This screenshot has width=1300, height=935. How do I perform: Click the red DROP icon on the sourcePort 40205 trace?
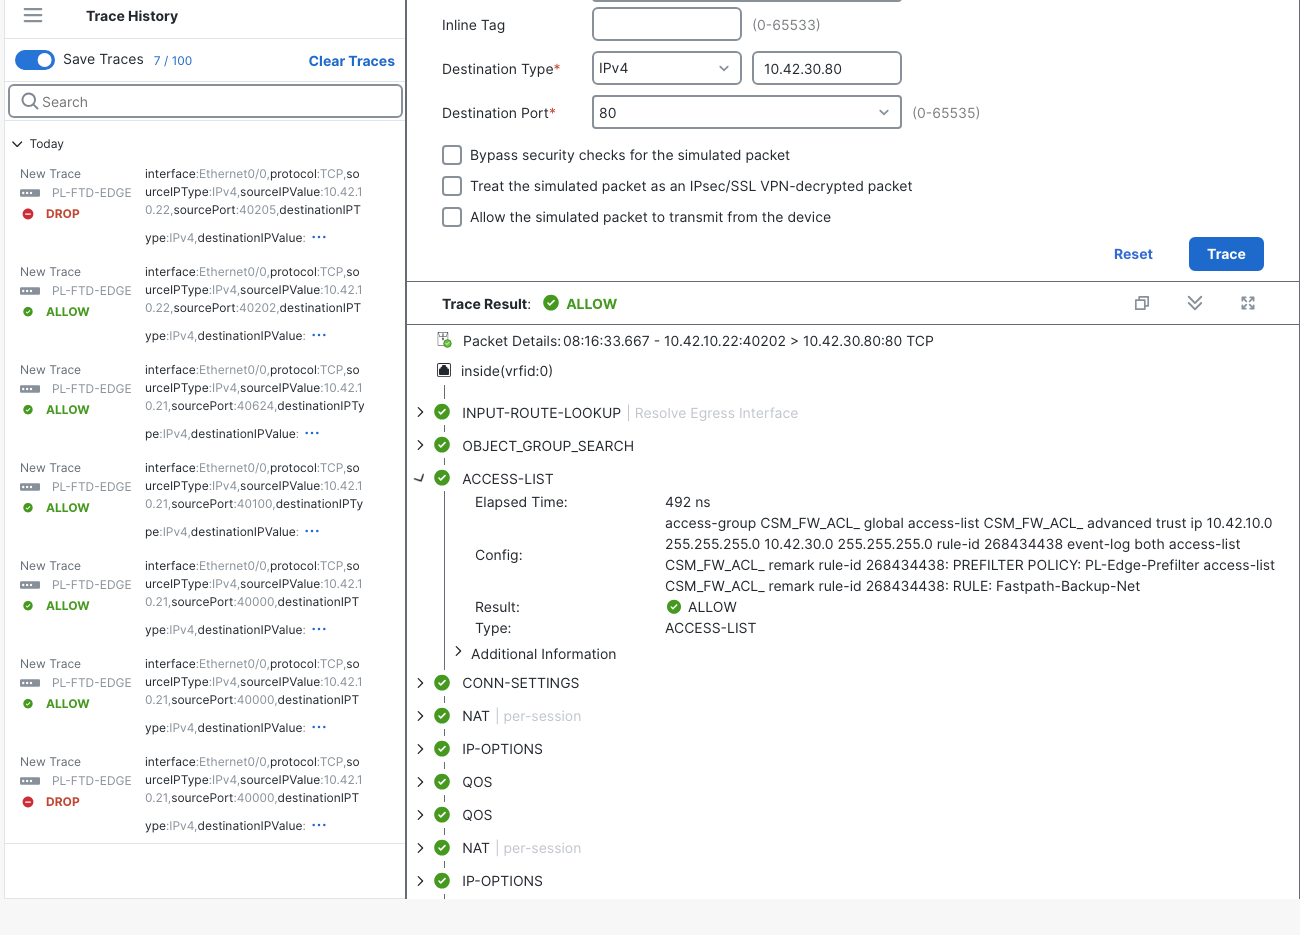tap(28, 214)
